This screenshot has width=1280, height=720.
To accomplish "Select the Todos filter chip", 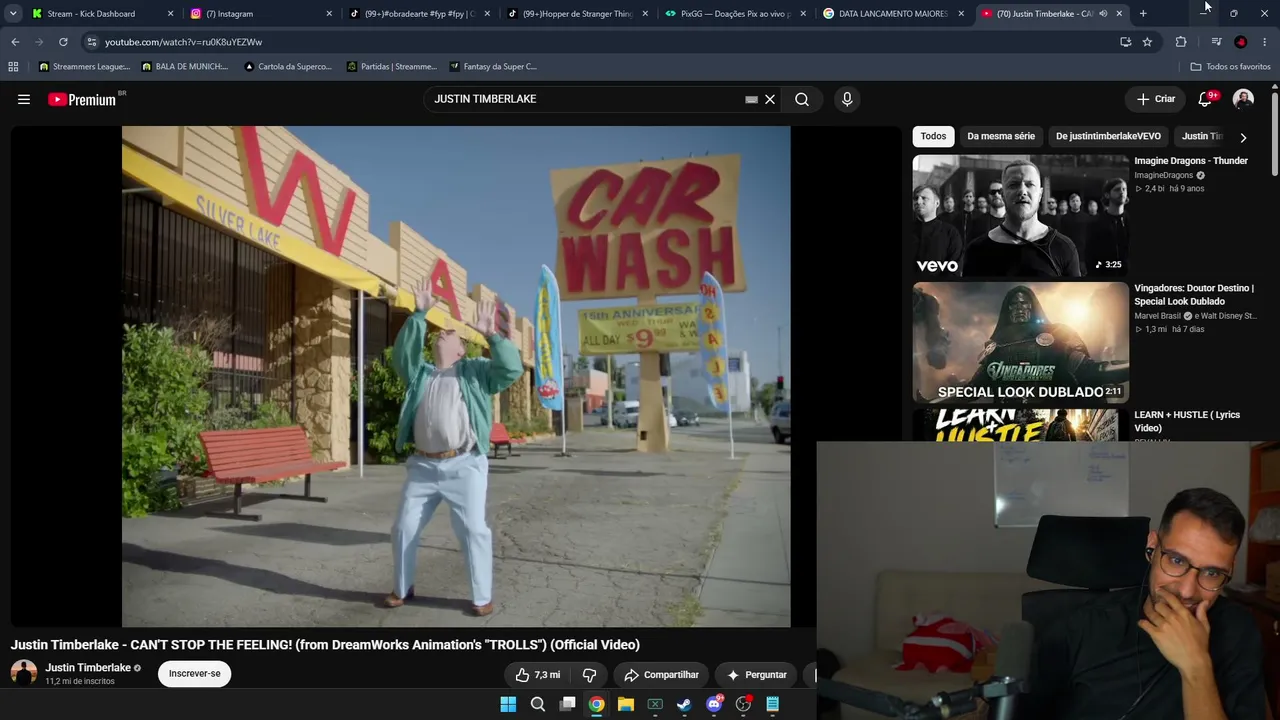I will [933, 136].
